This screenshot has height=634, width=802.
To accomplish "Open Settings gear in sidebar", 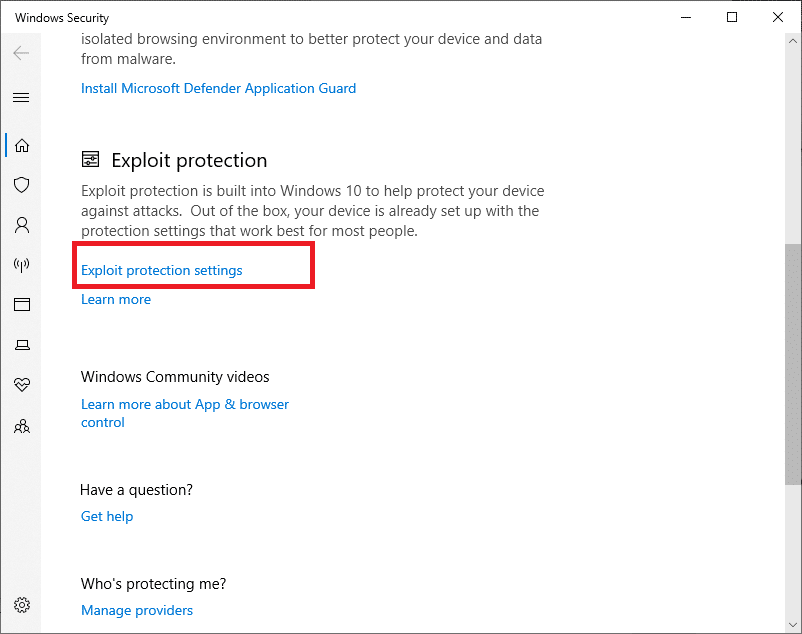I will (x=21, y=605).
